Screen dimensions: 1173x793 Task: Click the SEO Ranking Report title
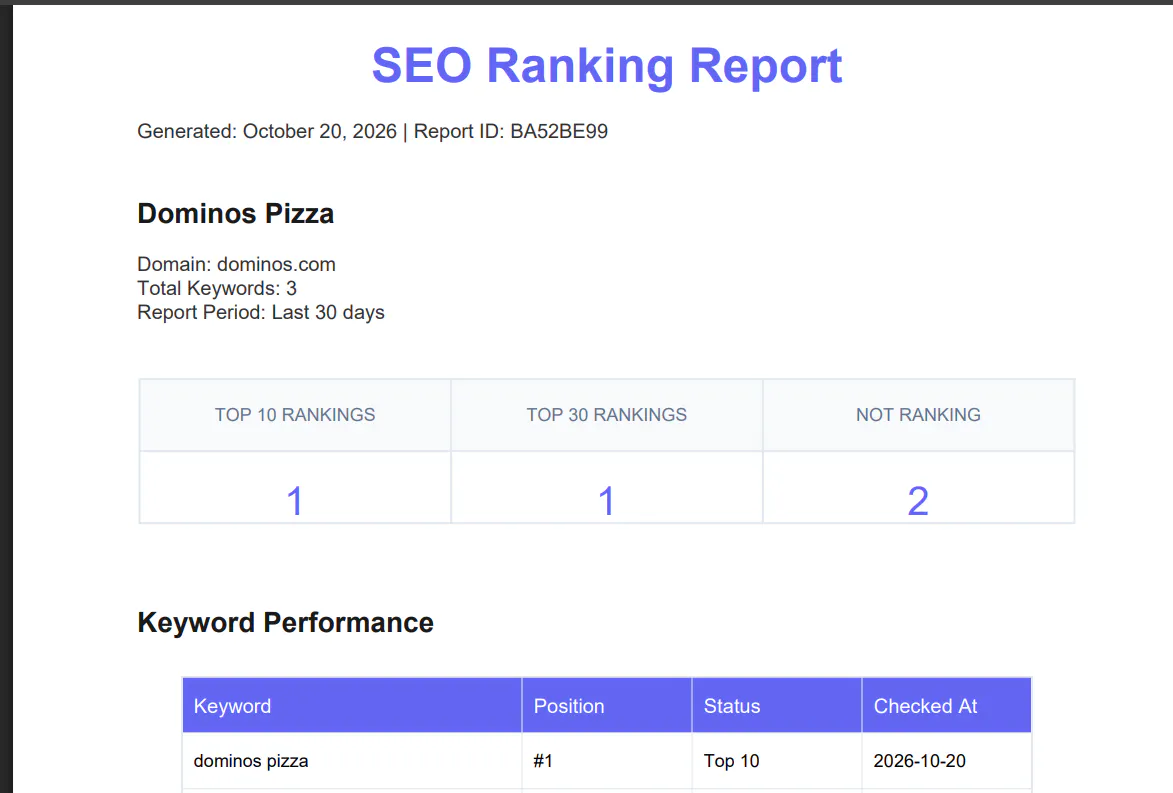coord(607,66)
